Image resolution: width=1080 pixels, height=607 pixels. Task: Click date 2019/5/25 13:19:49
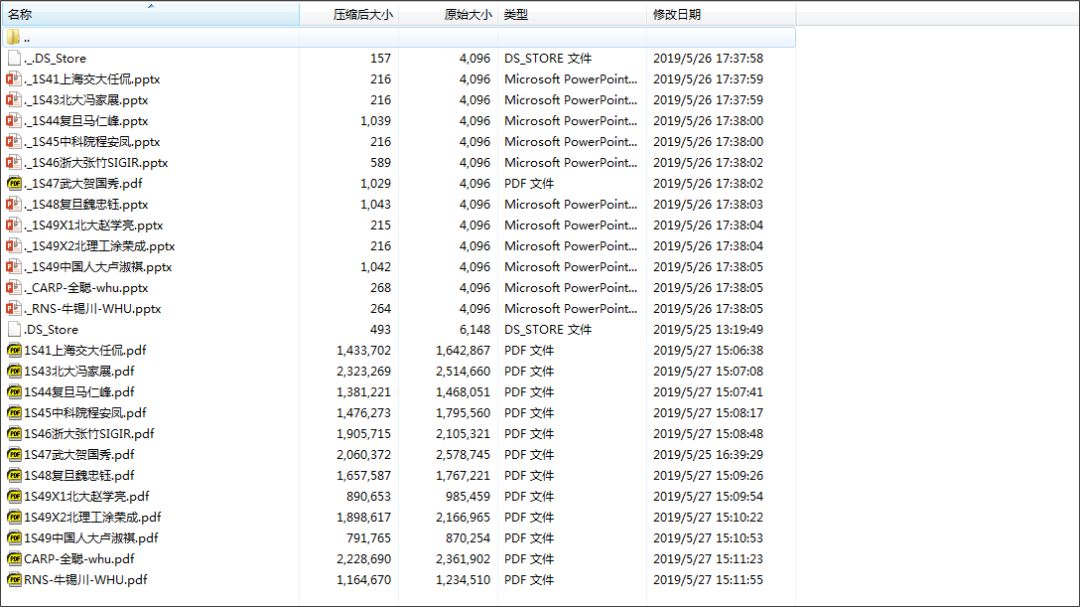[708, 329]
